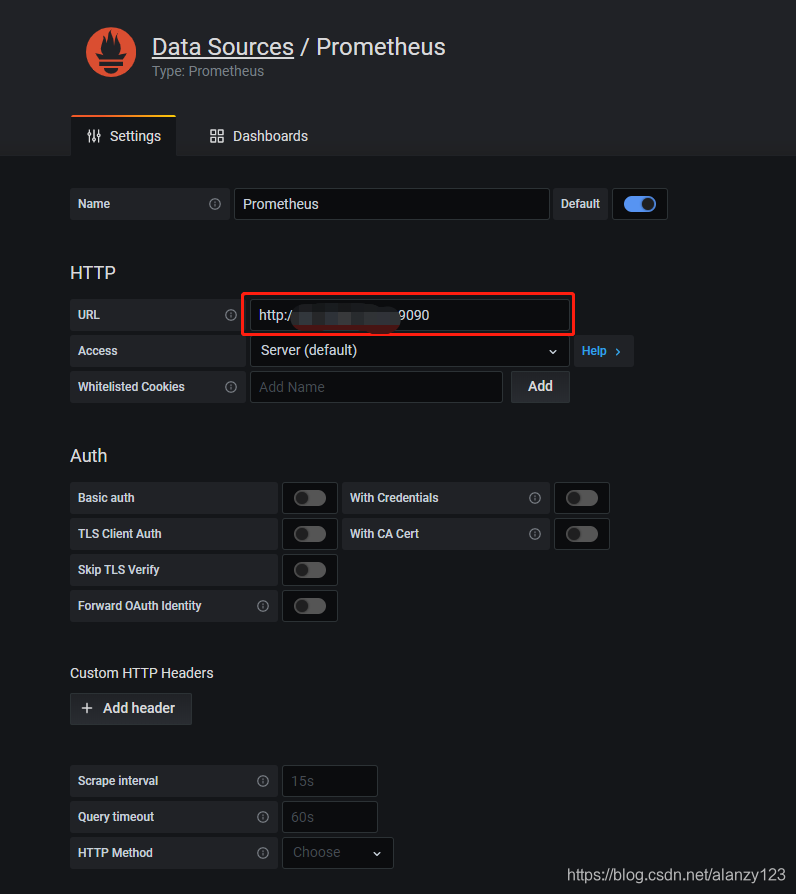Viewport: 796px width, 894px height.
Task: Click the Forward OAuth Identity info icon
Action: click(263, 606)
